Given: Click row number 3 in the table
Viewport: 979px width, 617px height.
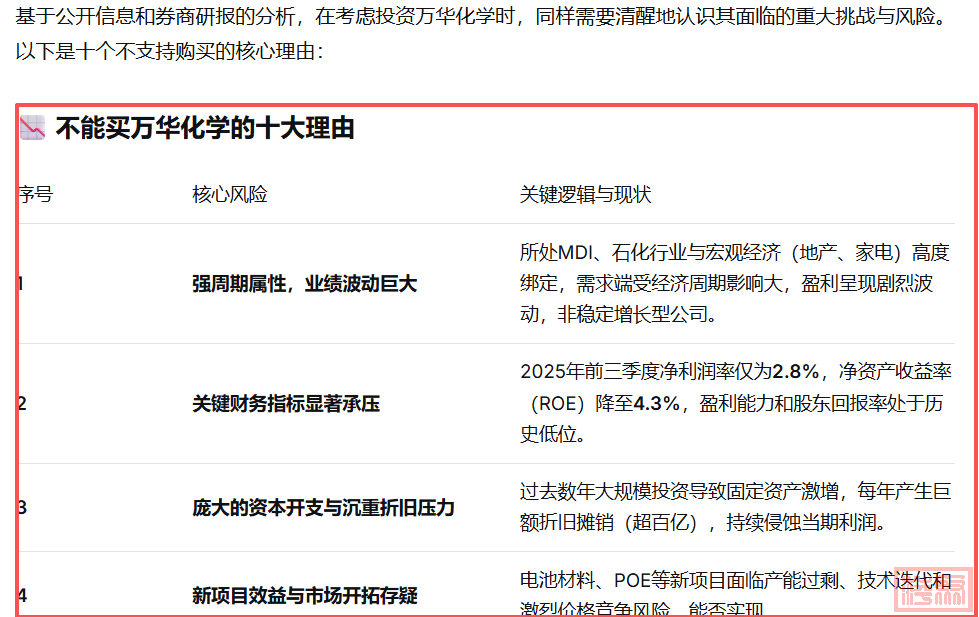Looking at the screenshot, I should tap(22, 507).
